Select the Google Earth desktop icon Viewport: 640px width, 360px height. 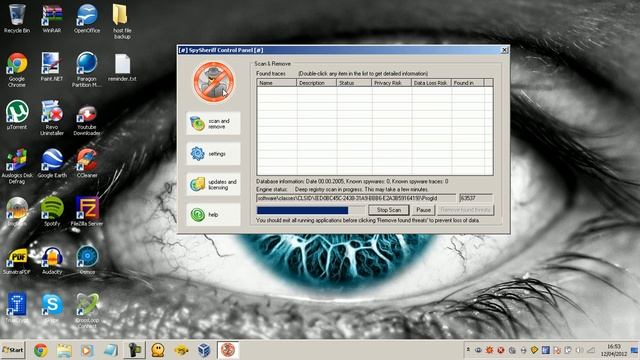click(52, 163)
